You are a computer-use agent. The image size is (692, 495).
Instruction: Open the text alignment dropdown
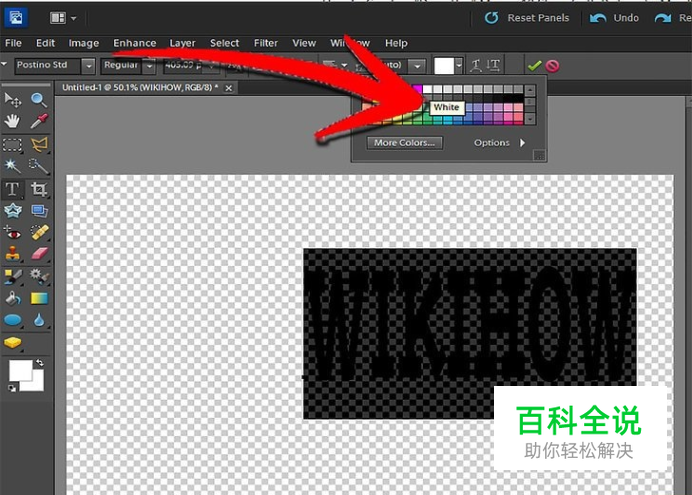tap(344, 66)
